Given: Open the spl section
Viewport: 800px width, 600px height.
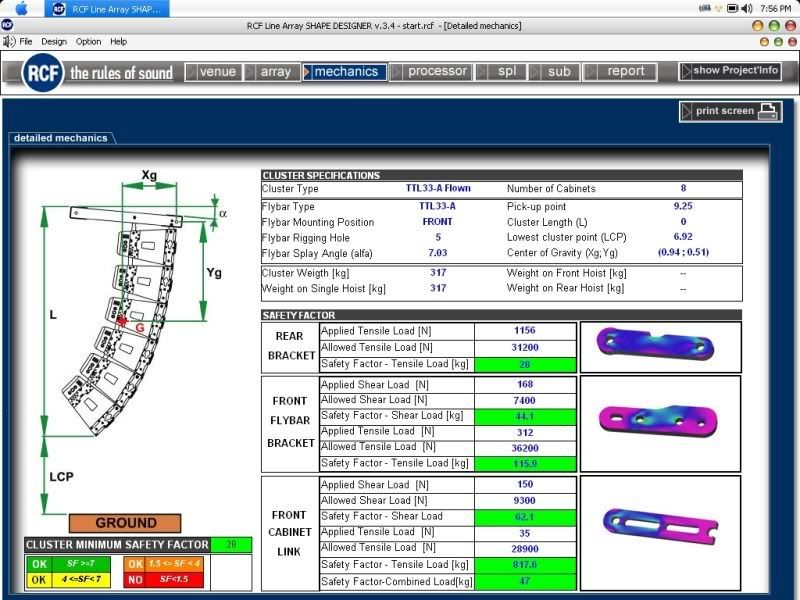Looking at the screenshot, I should pyautogui.click(x=501, y=72).
